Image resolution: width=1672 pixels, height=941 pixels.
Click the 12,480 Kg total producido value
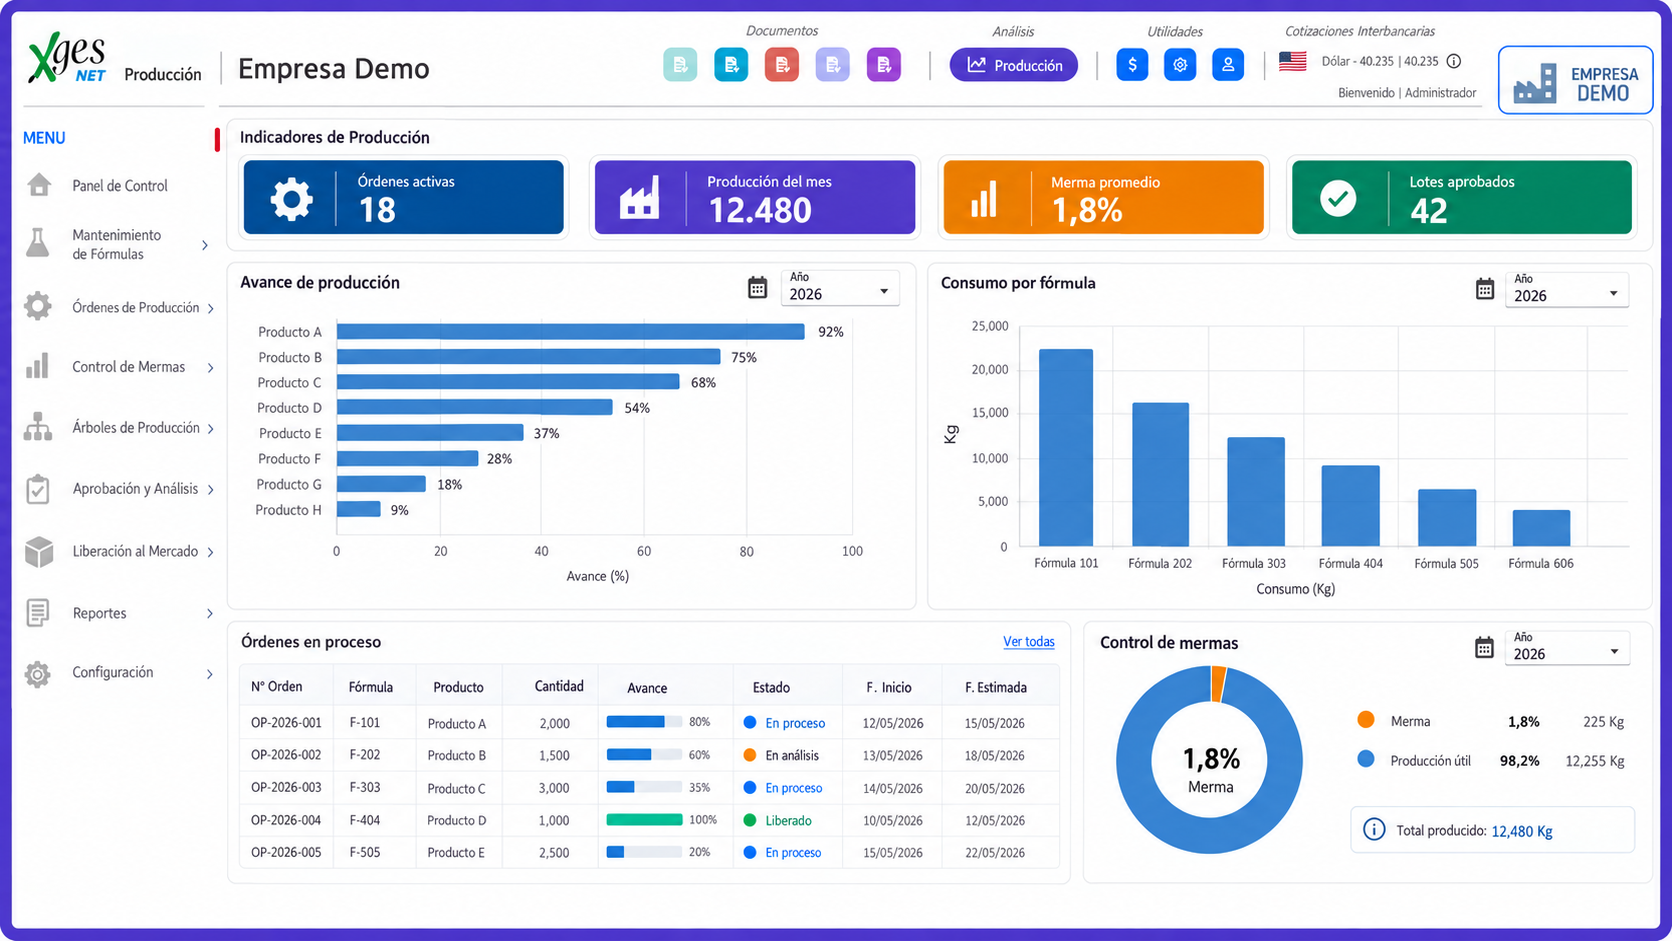coord(1522,831)
